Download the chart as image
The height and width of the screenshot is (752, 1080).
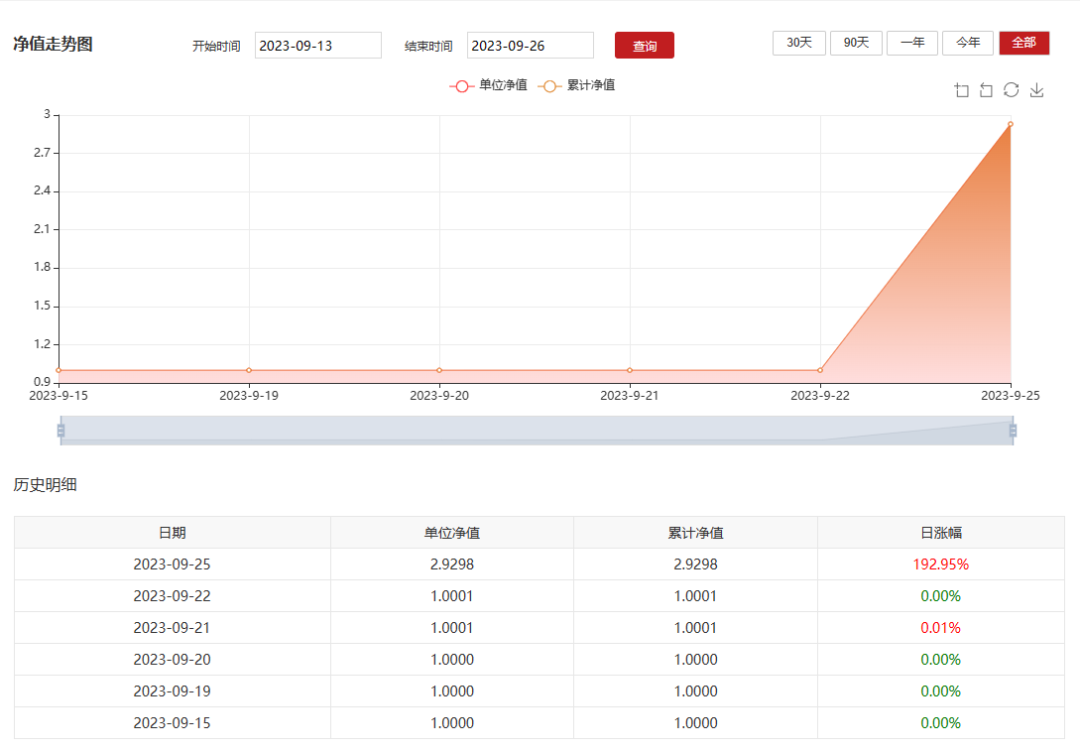click(x=1037, y=91)
